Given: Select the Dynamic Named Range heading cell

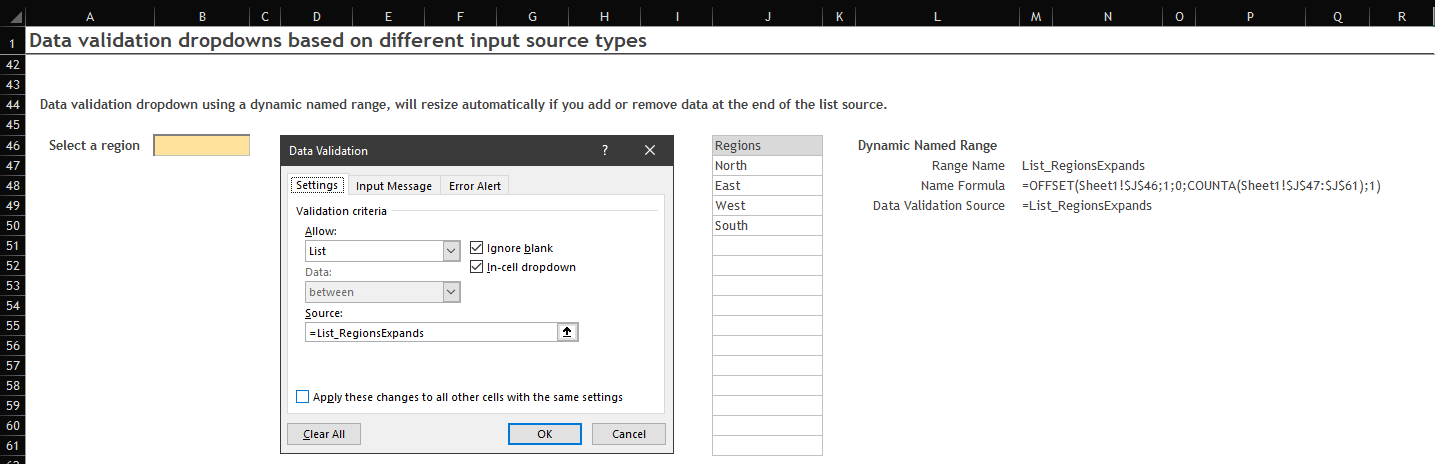Looking at the screenshot, I should tap(927, 146).
